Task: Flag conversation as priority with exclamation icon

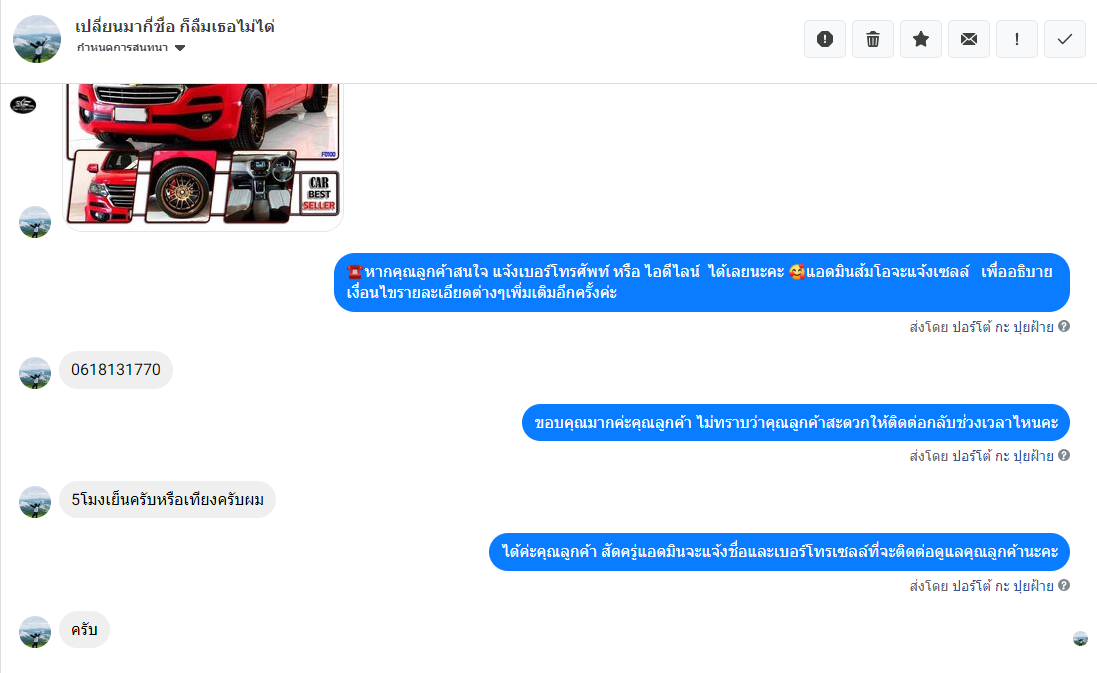Action: coord(1017,39)
